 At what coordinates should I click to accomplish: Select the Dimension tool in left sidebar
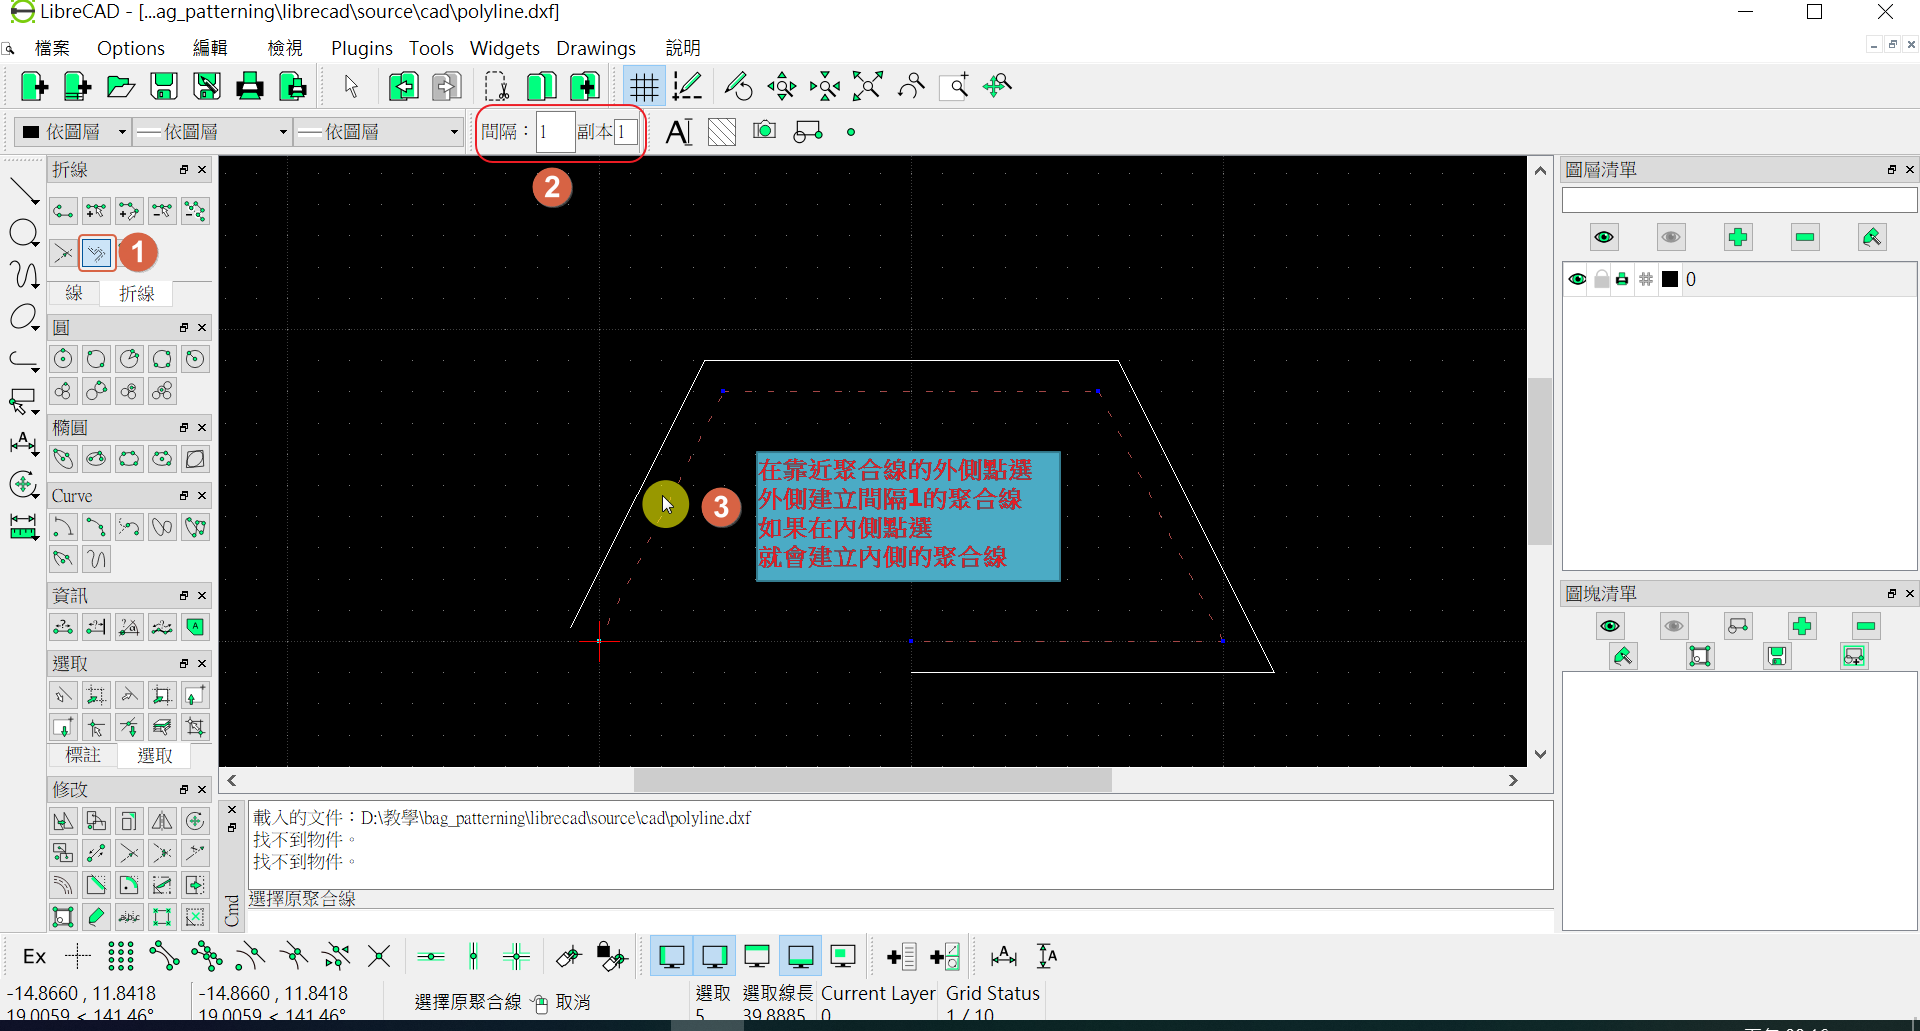tap(23, 442)
